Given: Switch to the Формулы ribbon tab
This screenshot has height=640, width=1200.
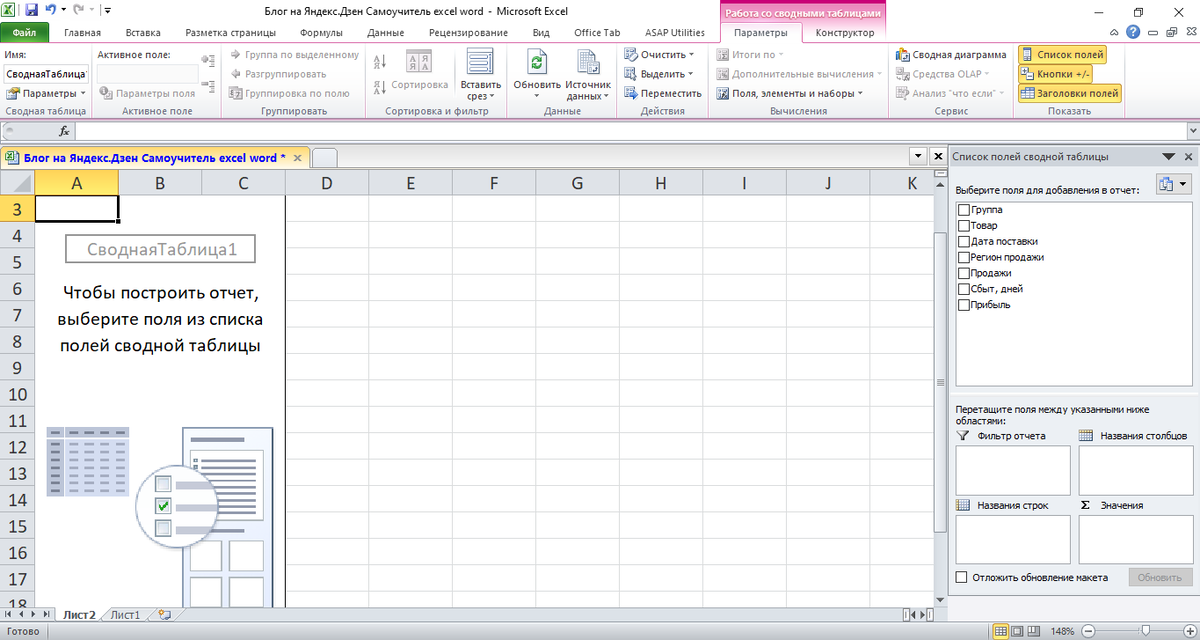Looking at the screenshot, I should tap(322, 32).
